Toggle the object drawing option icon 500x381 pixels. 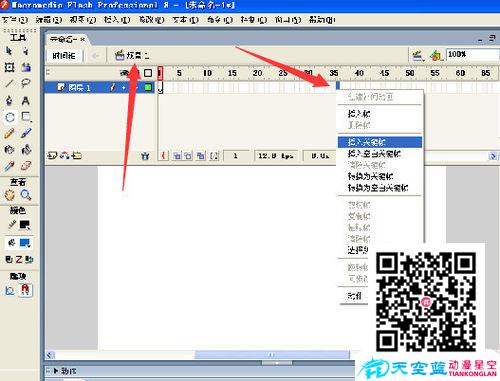[x=10, y=290]
